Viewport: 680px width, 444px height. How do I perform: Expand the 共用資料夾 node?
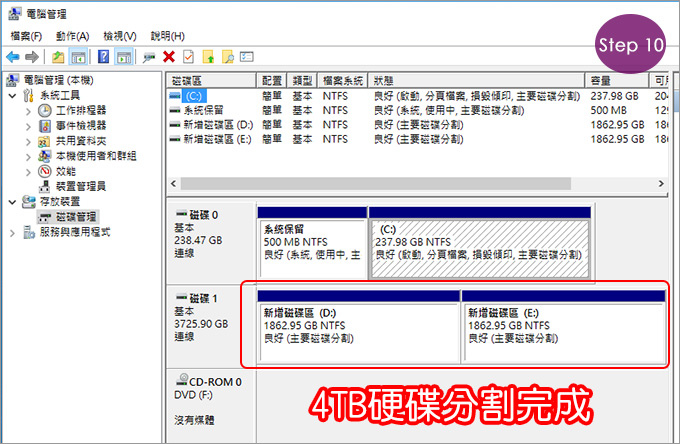tap(28, 141)
